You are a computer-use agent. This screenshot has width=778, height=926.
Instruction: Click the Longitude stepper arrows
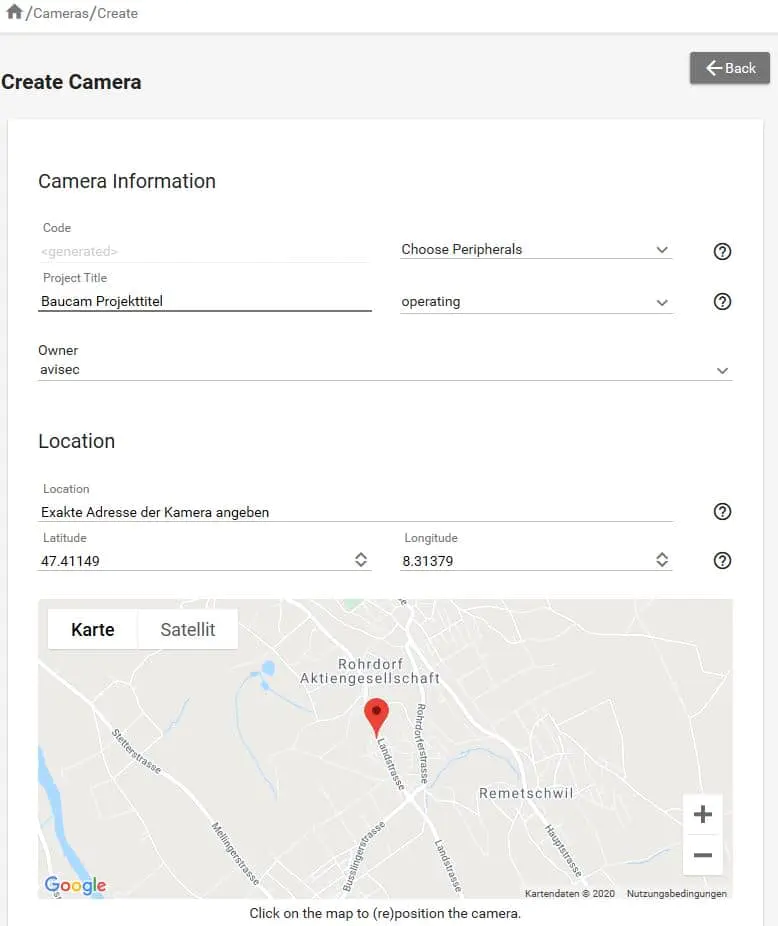[x=662, y=561]
